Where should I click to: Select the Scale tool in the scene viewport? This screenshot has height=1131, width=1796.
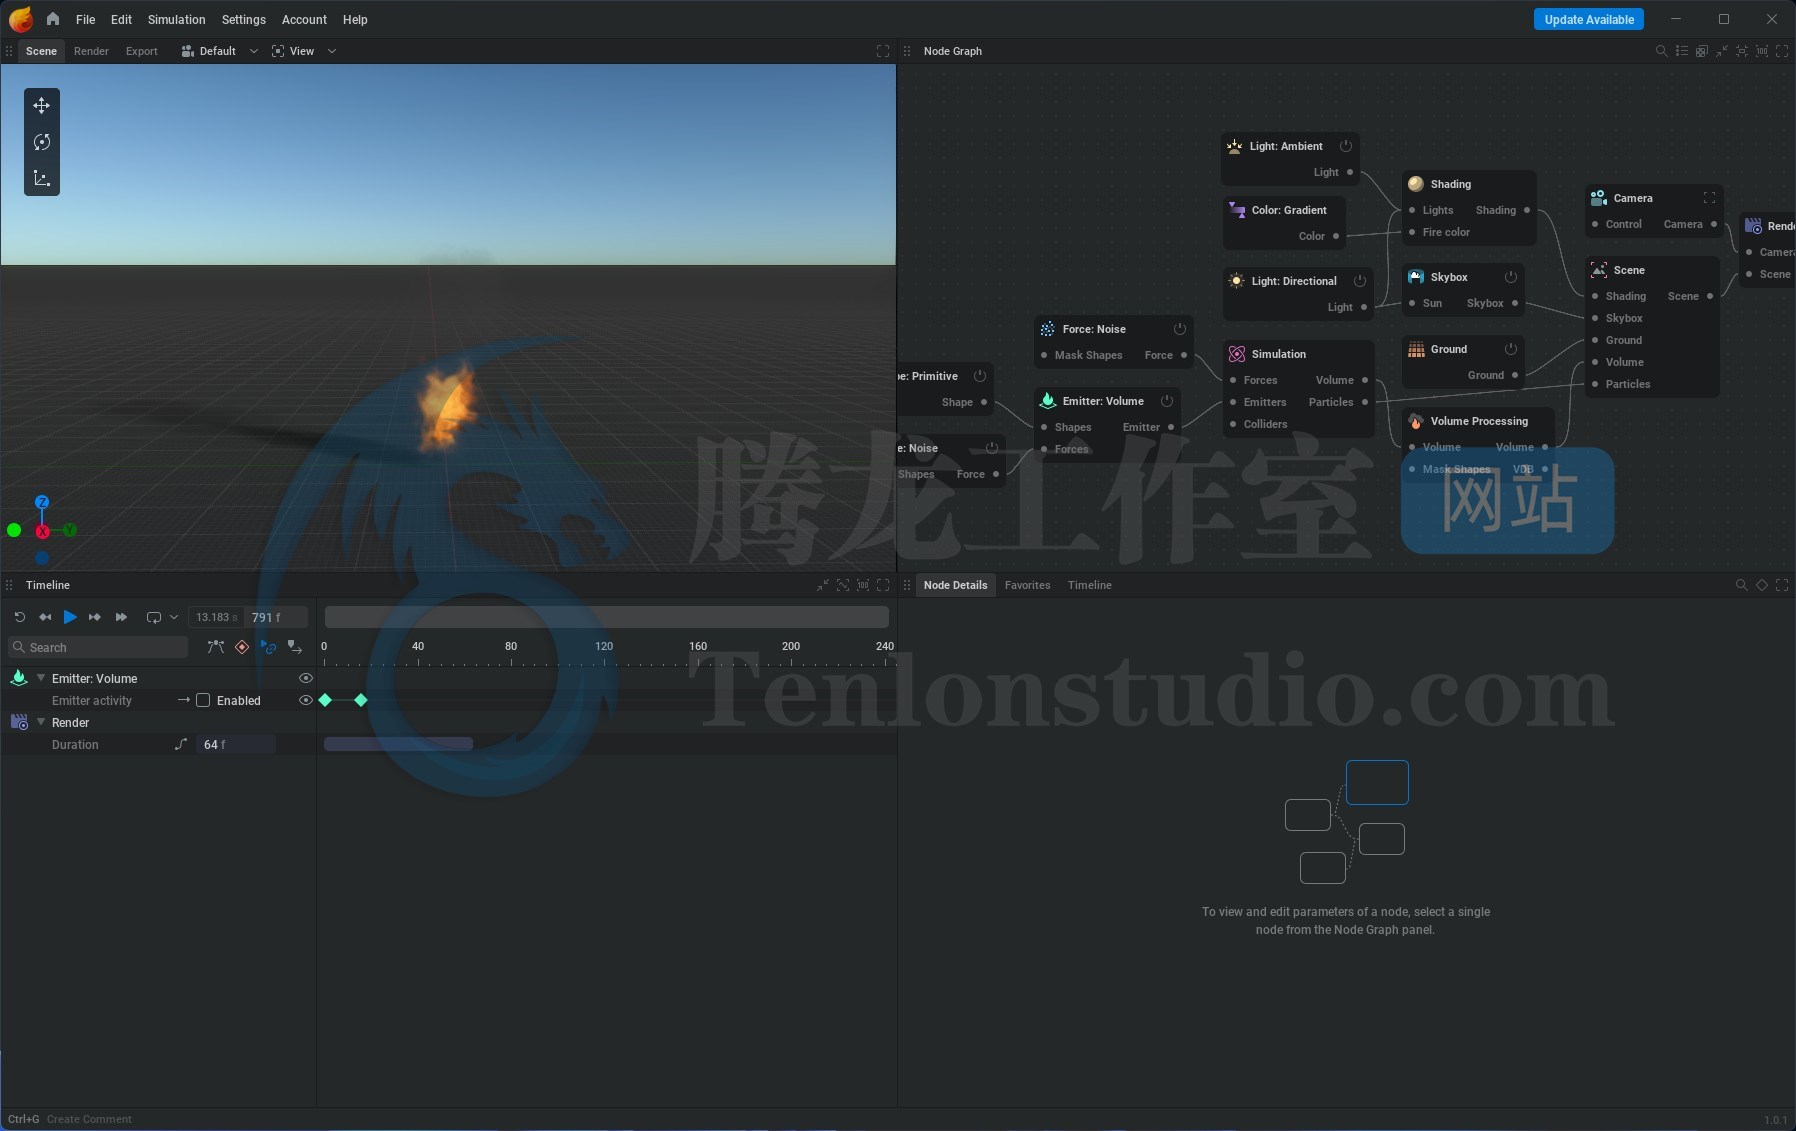(x=41, y=178)
